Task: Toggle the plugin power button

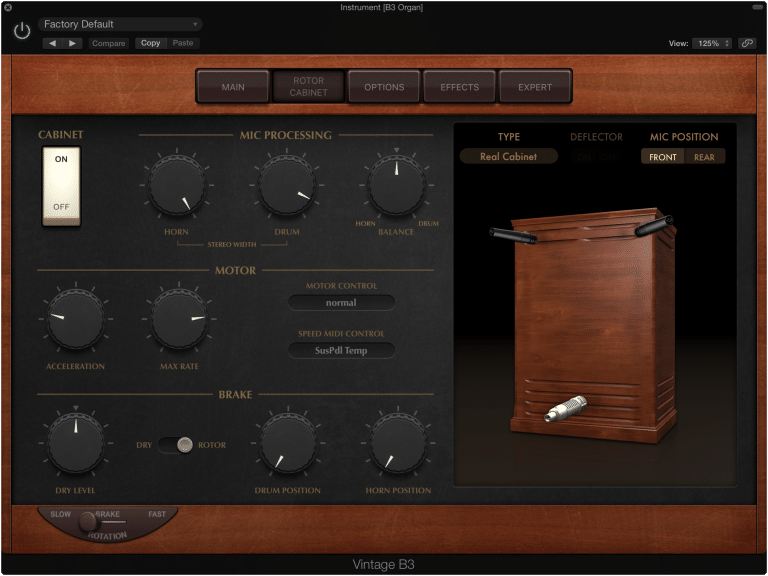Action: click(22, 31)
